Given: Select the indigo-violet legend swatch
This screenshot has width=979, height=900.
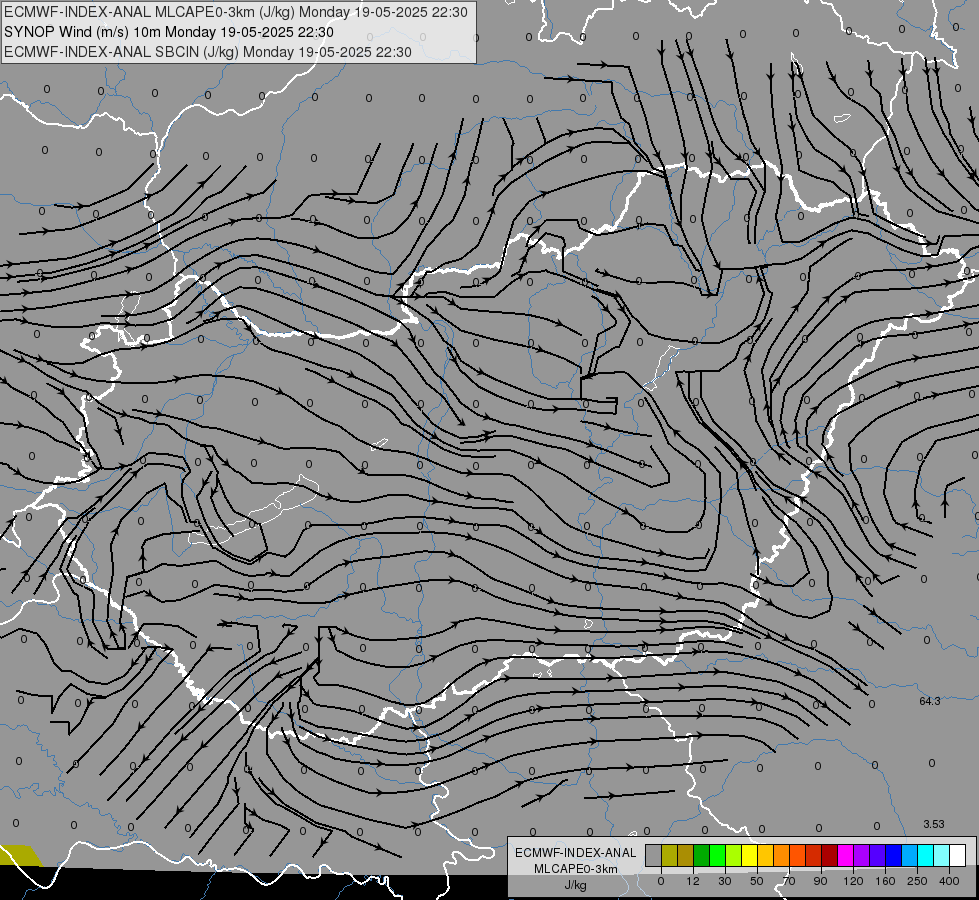Looking at the screenshot, I should pos(878,855).
